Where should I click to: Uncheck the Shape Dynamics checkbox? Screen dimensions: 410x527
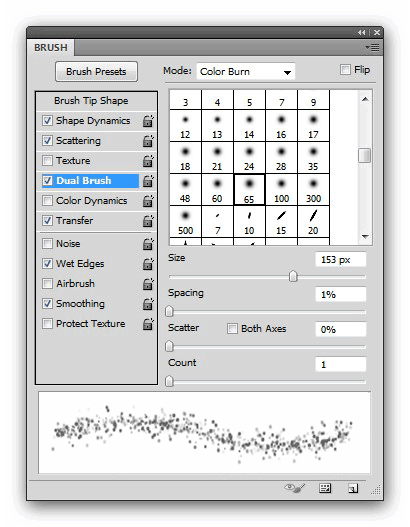47,120
